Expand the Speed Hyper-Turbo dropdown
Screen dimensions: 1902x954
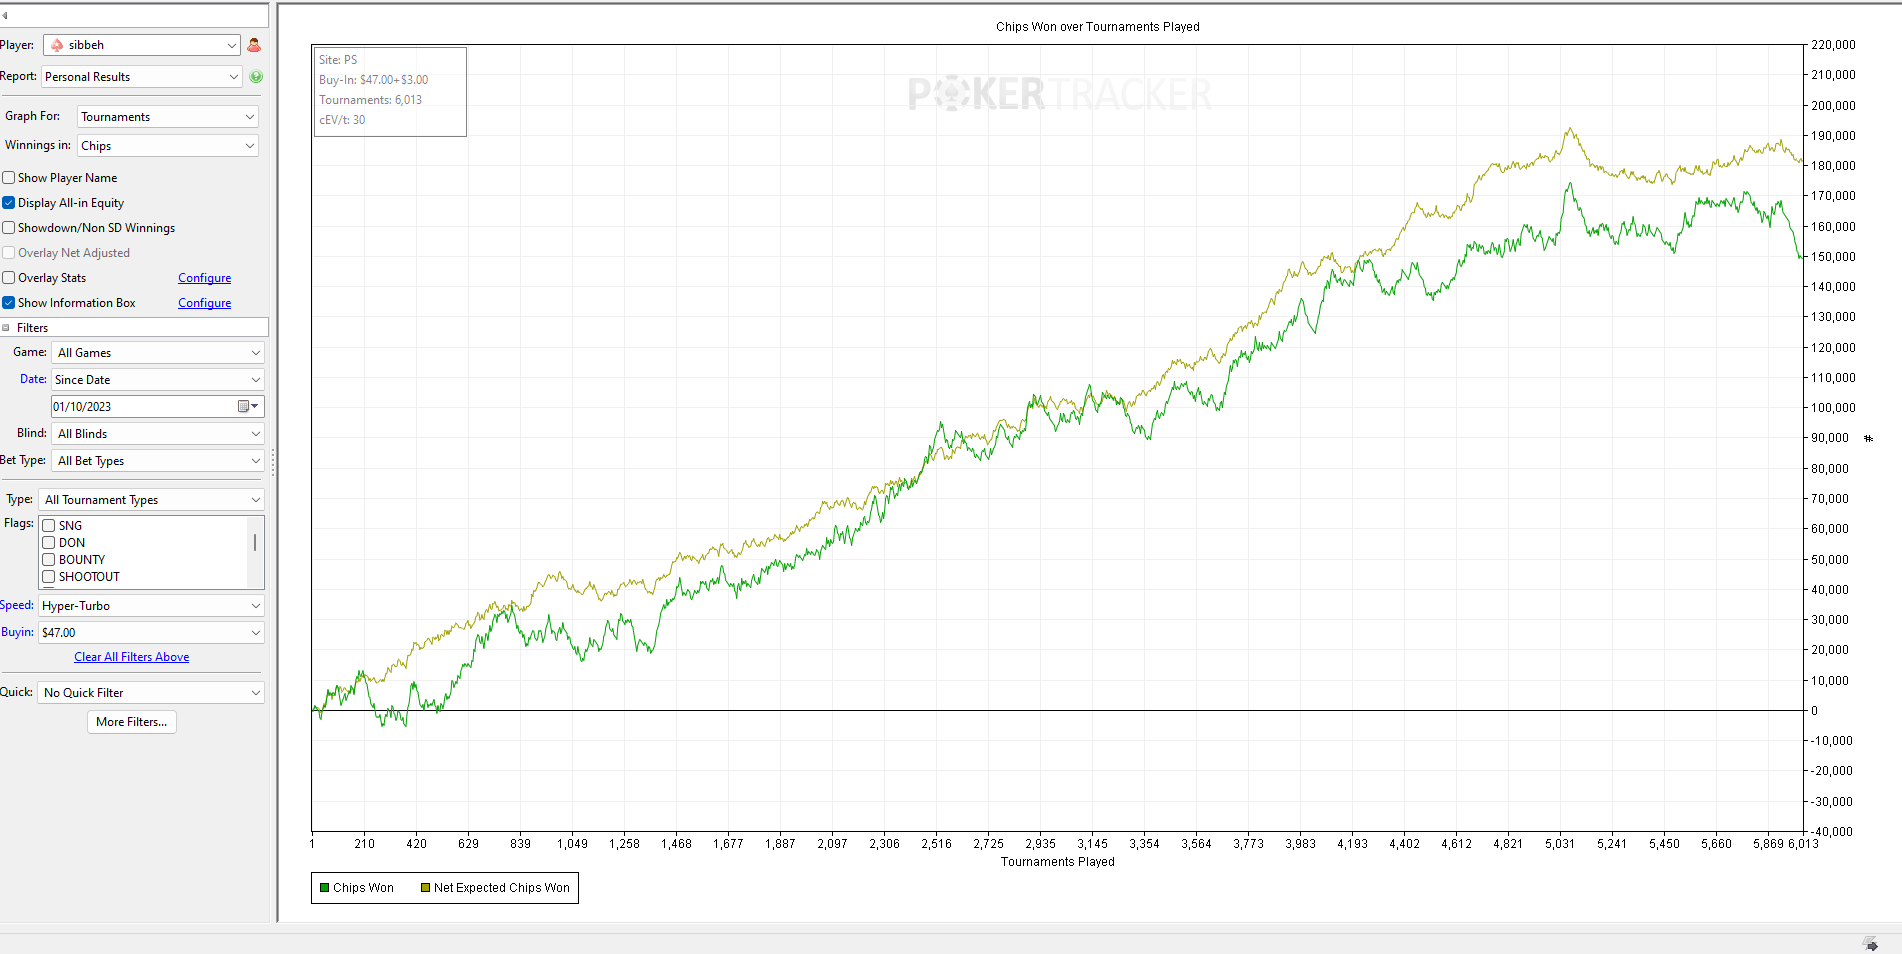pos(151,606)
